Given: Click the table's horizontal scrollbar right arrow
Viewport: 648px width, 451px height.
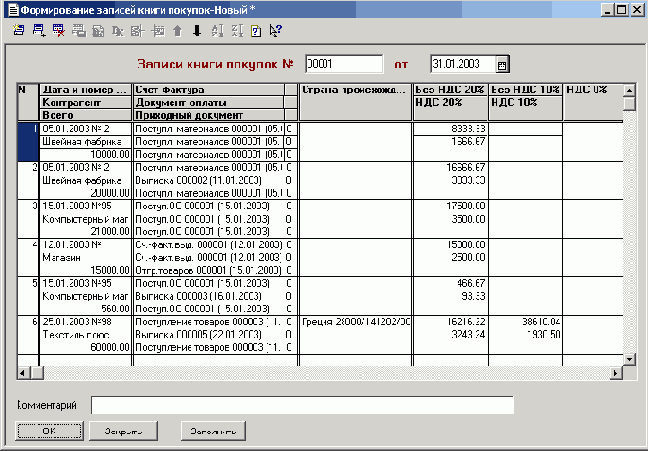Looking at the screenshot, I should coord(615,373).
